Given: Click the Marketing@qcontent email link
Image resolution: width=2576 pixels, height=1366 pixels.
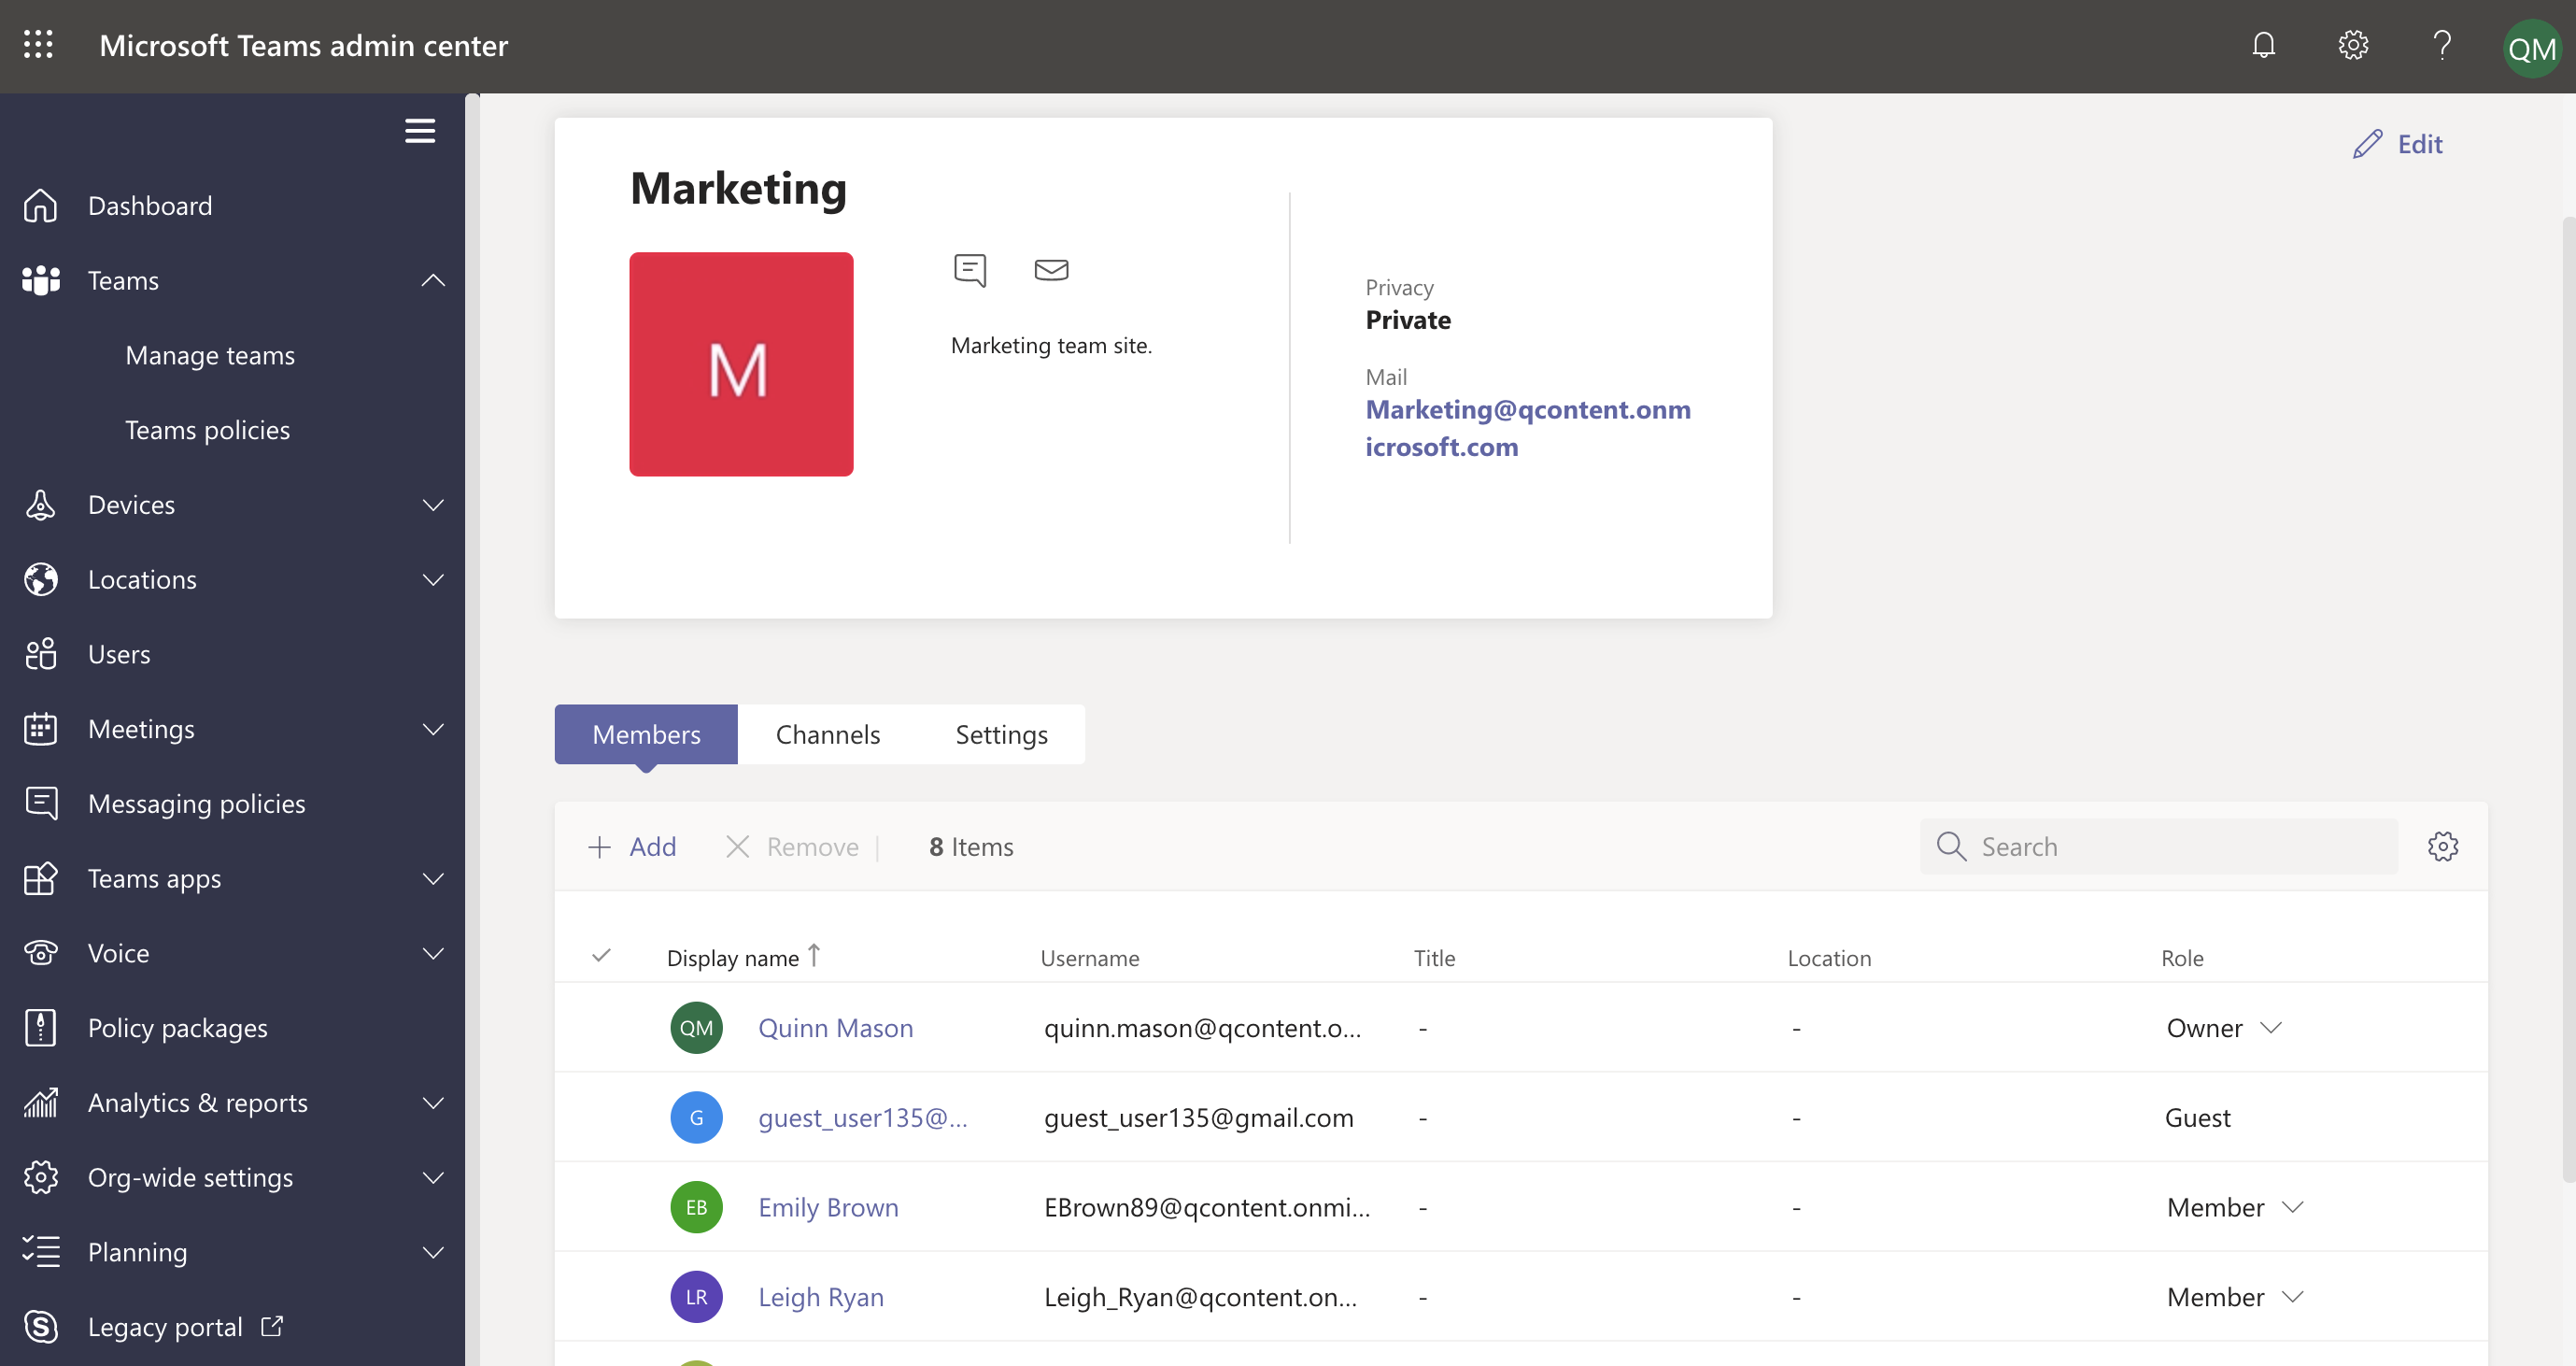Looking at the screenshot, I should click(1528, 426).
